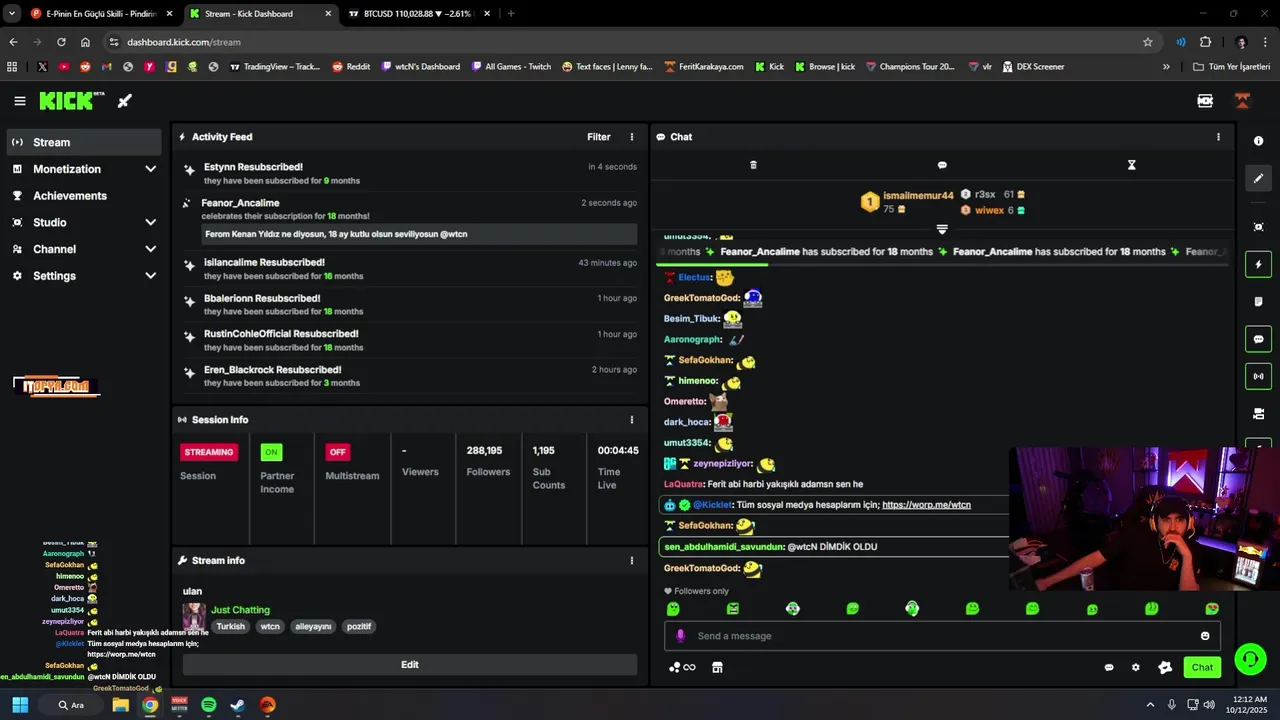Image resolution: width=1280 pixels, height=720 pixels.
Task: Click the Edit button in Stream info
Action: click(409, 665)
